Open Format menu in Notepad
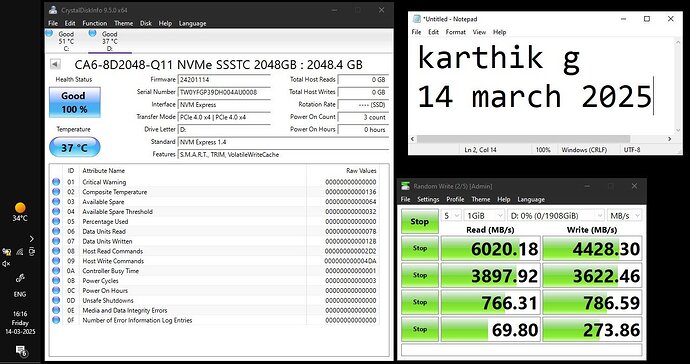 tap(455, 32)
